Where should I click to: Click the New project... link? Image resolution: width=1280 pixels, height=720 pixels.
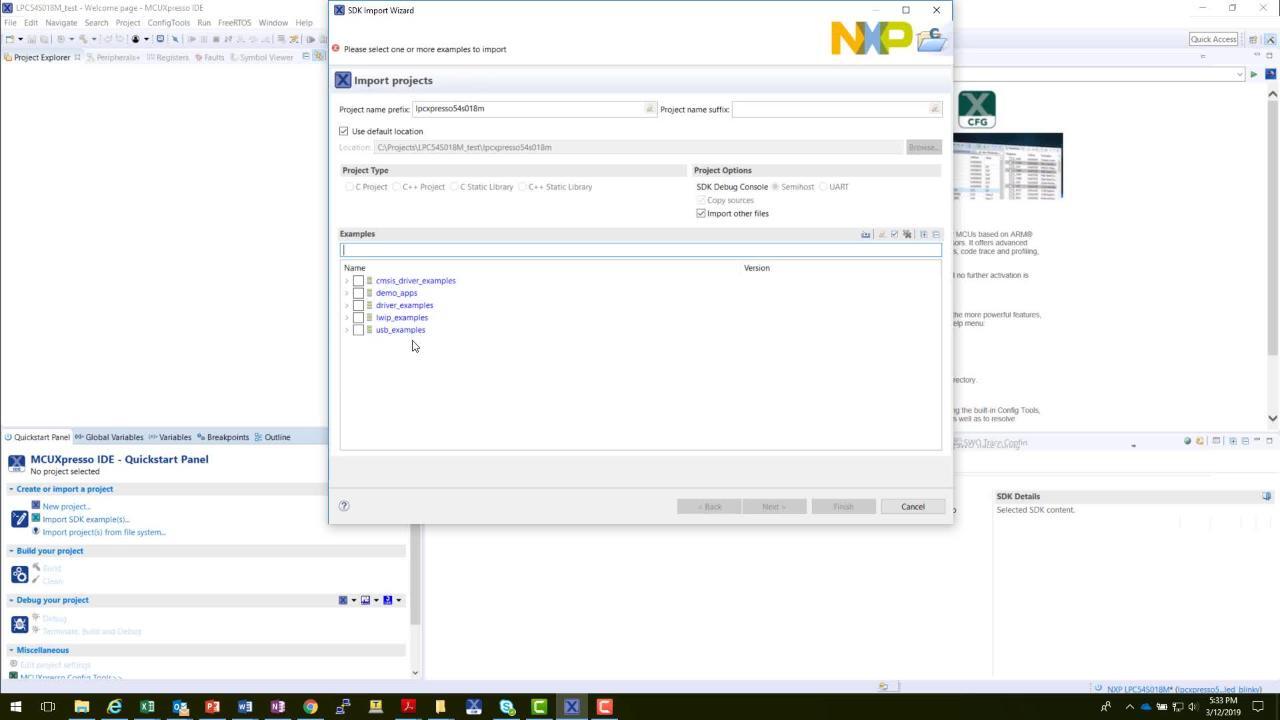tap(66, 507)
